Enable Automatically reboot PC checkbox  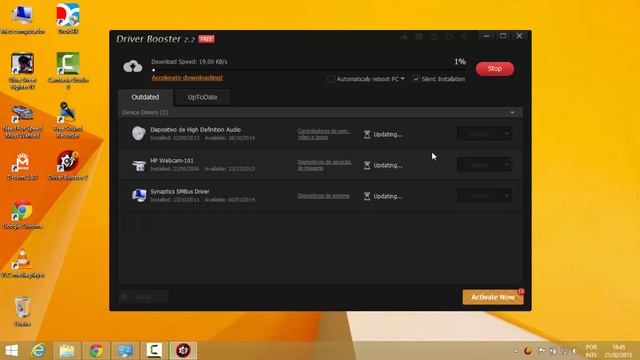(331, 79)
